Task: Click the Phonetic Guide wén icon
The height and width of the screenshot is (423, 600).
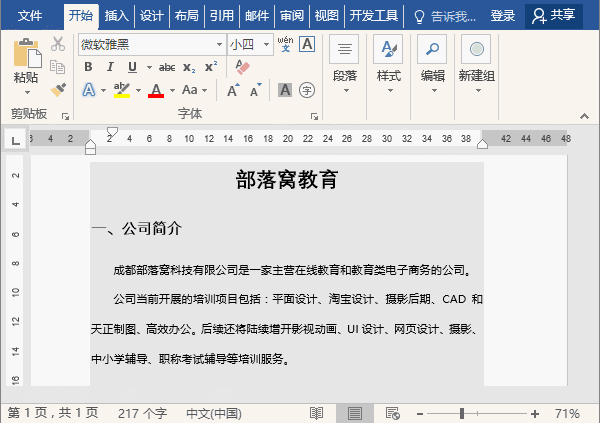Action: coord(285,44)
